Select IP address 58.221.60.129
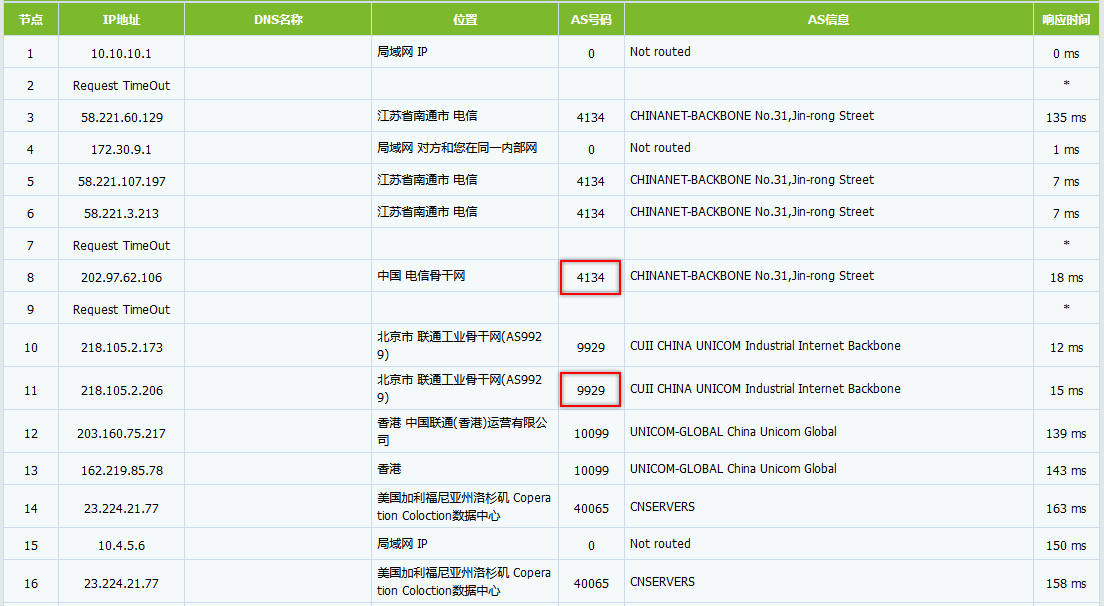The width and height of the screenshot is (1104, 606). point(121,117)
